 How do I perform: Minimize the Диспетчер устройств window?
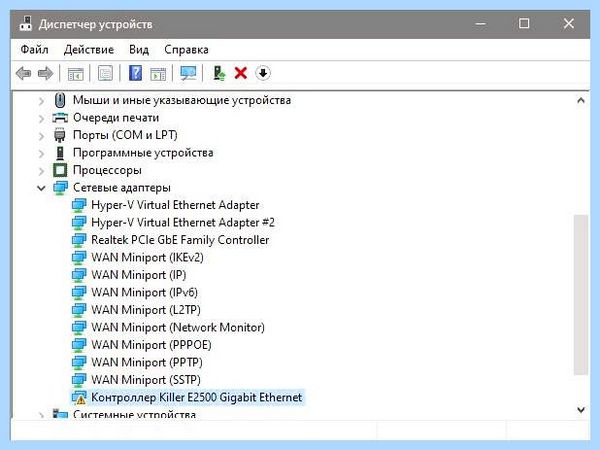coord(481,24)
